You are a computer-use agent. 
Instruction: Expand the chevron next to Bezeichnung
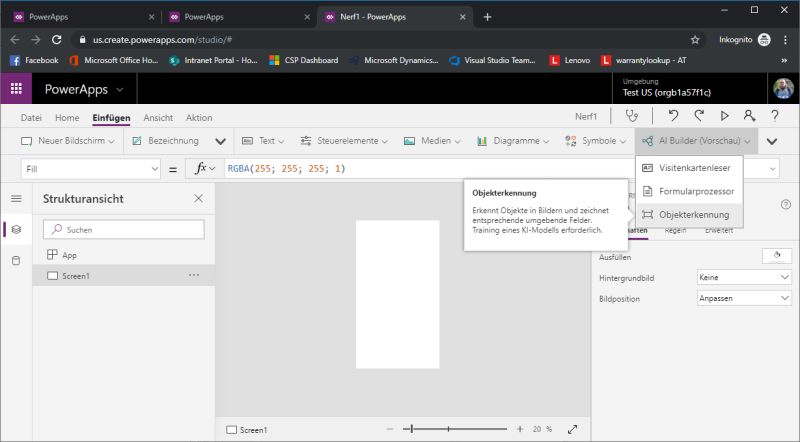(x=220, y=141)
